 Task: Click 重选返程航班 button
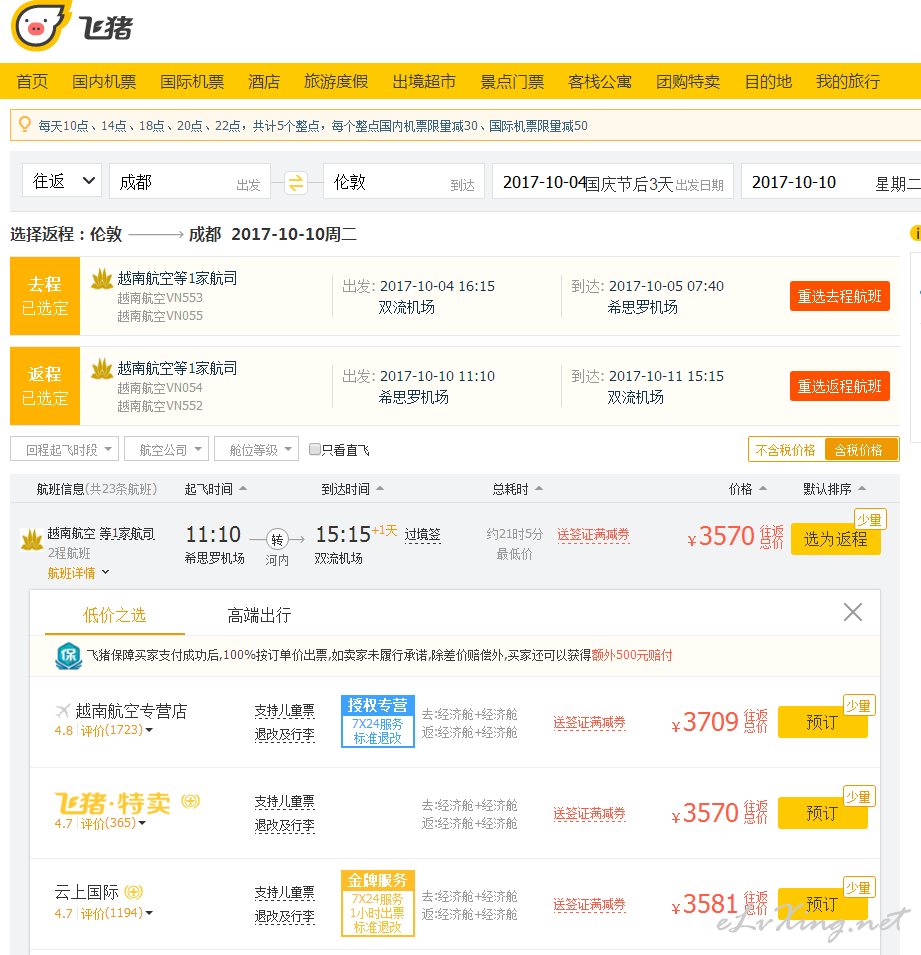(x=839, y=386)
